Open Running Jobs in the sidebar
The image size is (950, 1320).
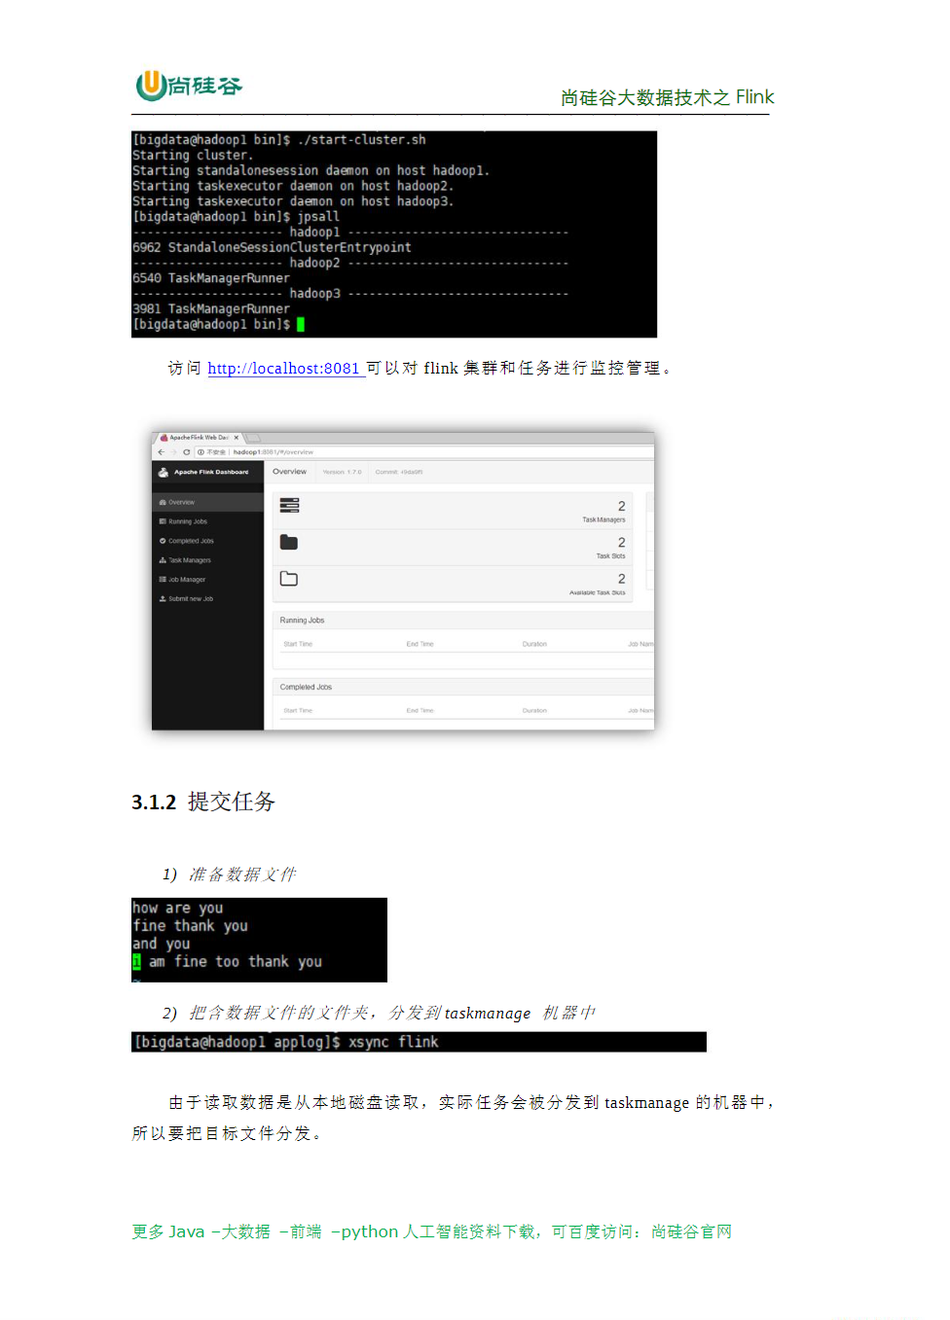[x=187, y=522]
